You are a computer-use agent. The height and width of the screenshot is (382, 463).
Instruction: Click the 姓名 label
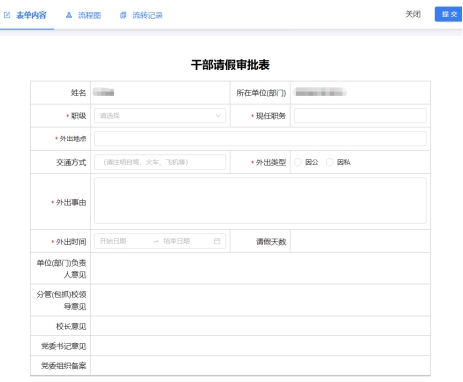(78, 93)
